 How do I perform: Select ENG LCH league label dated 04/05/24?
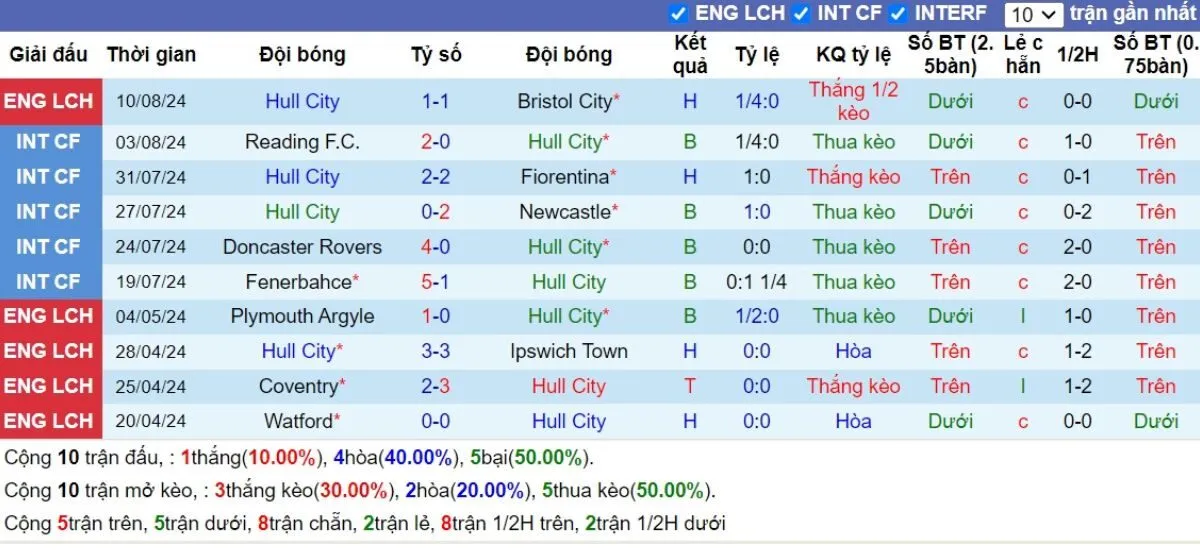pyautogui.click(x=48, y=317)
